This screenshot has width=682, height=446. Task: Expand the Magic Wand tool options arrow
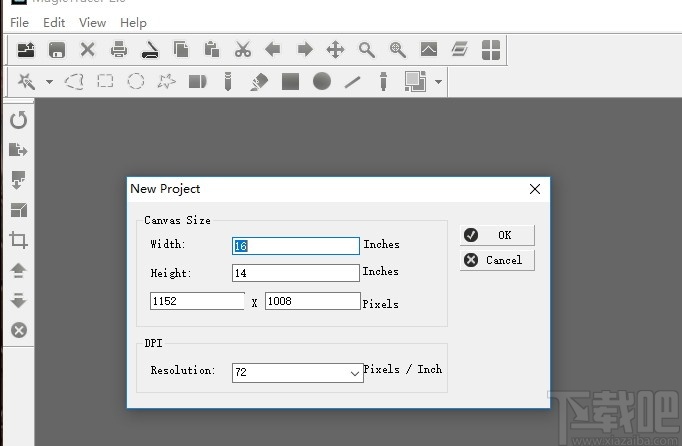point(49,82)
